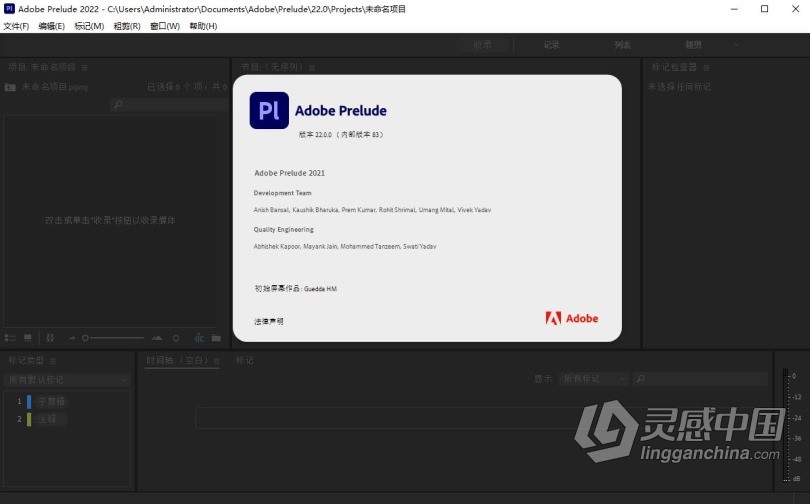Image resolution: width=810 pixels, height=504 pixels.
Task: Open the 粗剪(R) menu
Action: [127, 26]
